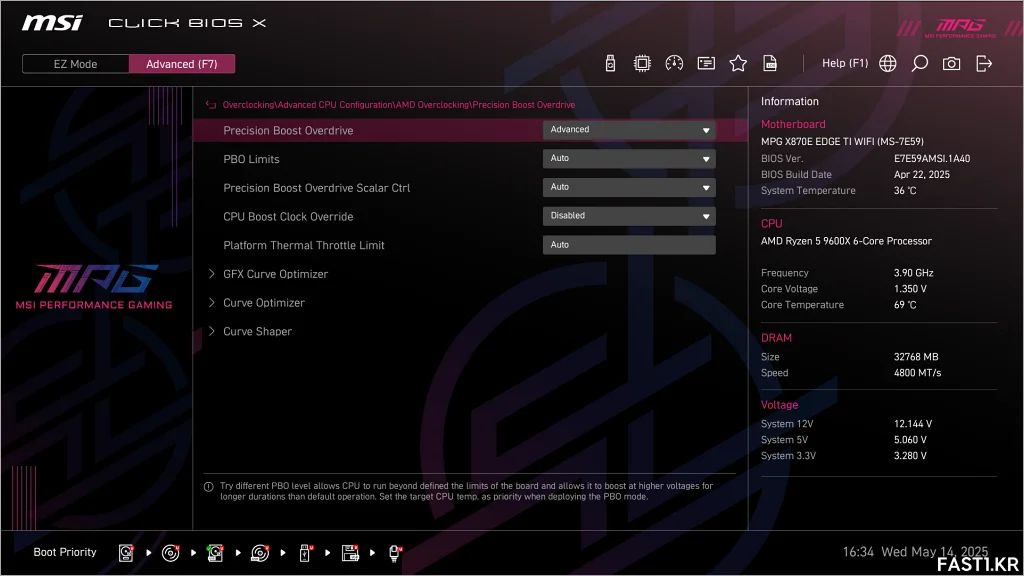Open the PBO Limits dropdown
Screen dimensions: 1024x576
tap(629, 159)
